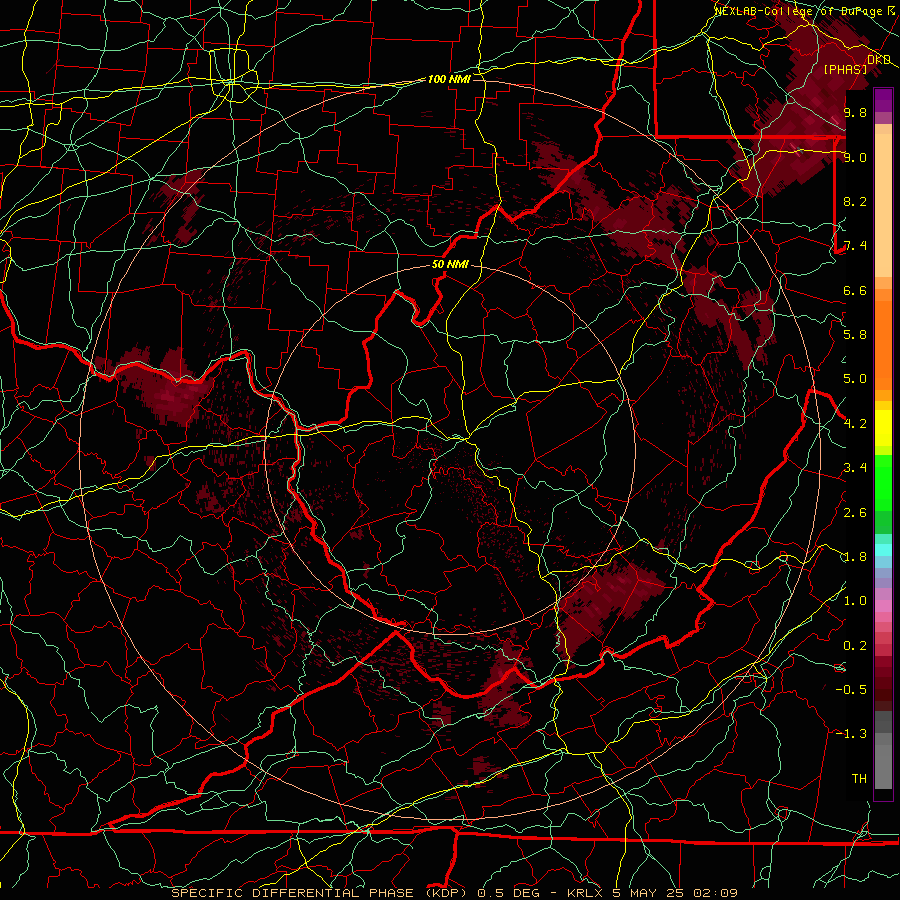
Task: Select the 3.4 value on the color scale
Action: pyautogui.click(x=855, y=468)
